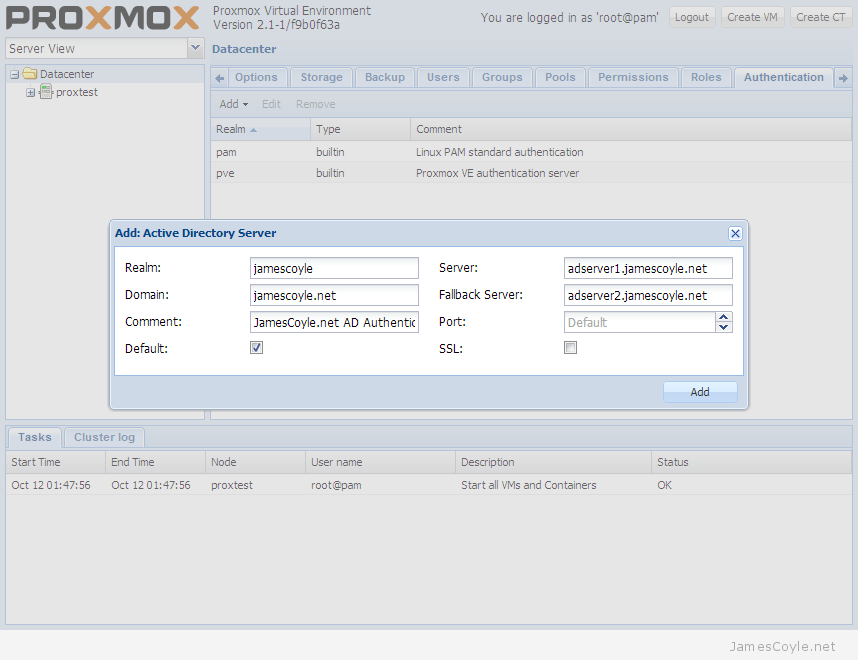Switch to the Storage tab

coord(322,77)
